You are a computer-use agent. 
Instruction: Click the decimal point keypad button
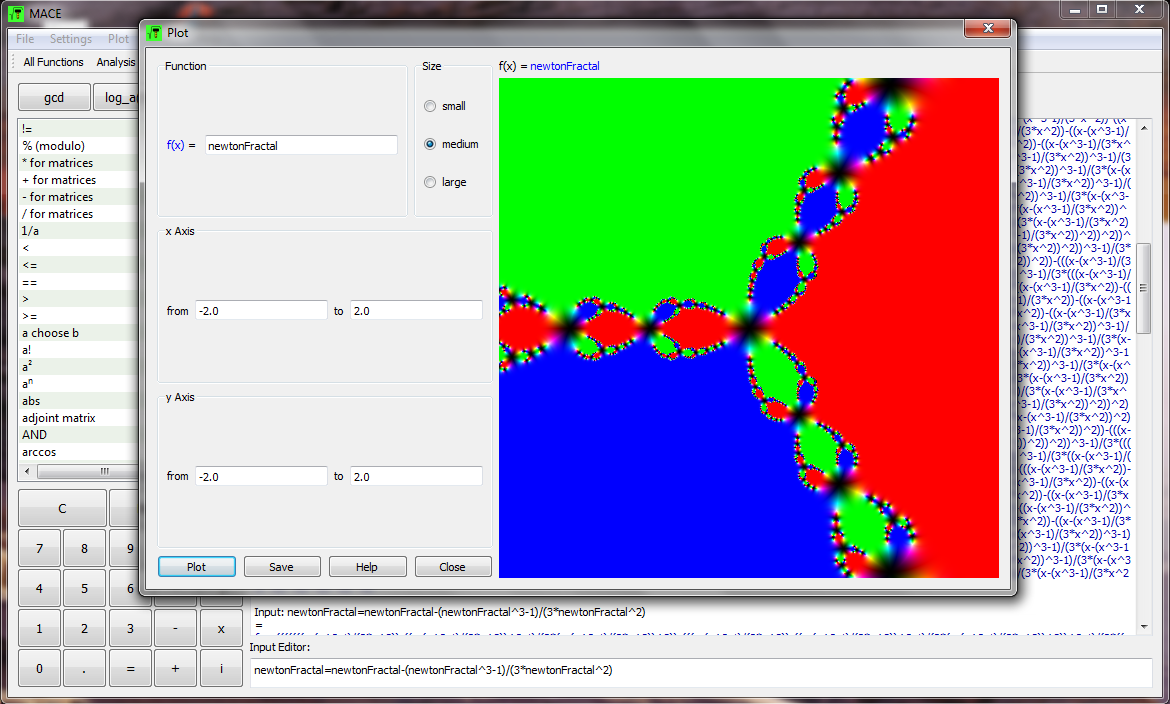(84, 668)
